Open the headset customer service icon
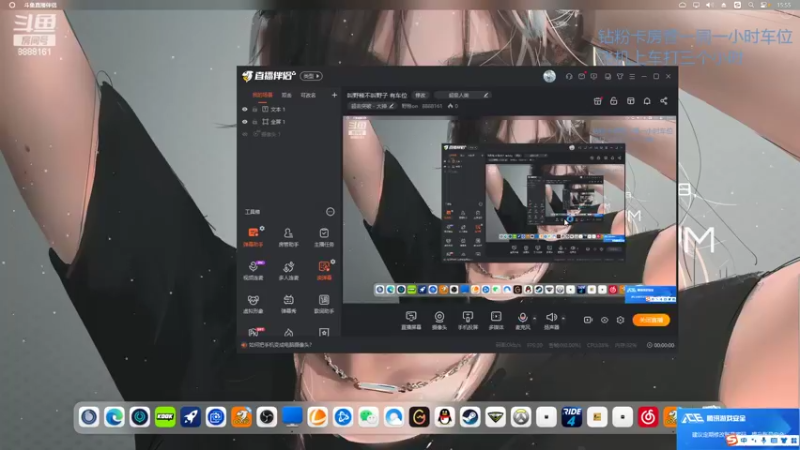This screenshot has height=450, width=800. point(569,77)
